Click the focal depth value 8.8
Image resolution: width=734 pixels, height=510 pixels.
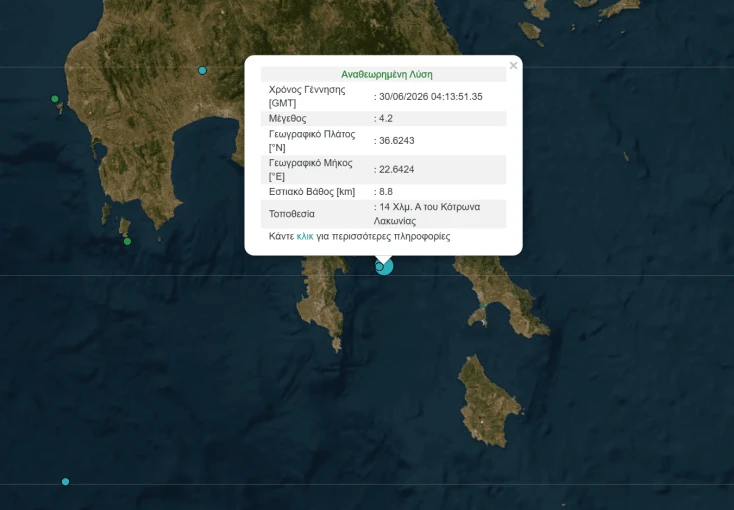click(x=386, y=192)
